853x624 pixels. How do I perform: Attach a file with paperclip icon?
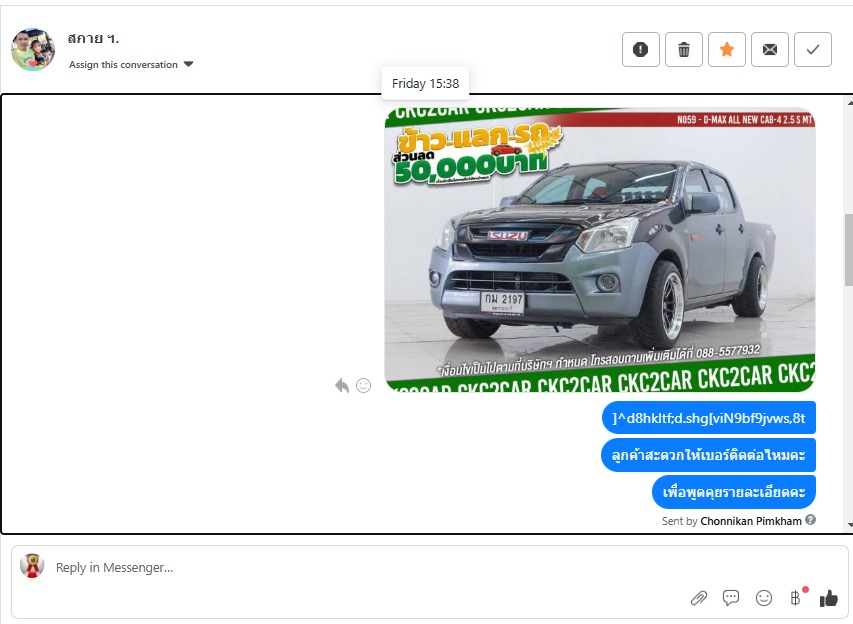coord(699,598)
